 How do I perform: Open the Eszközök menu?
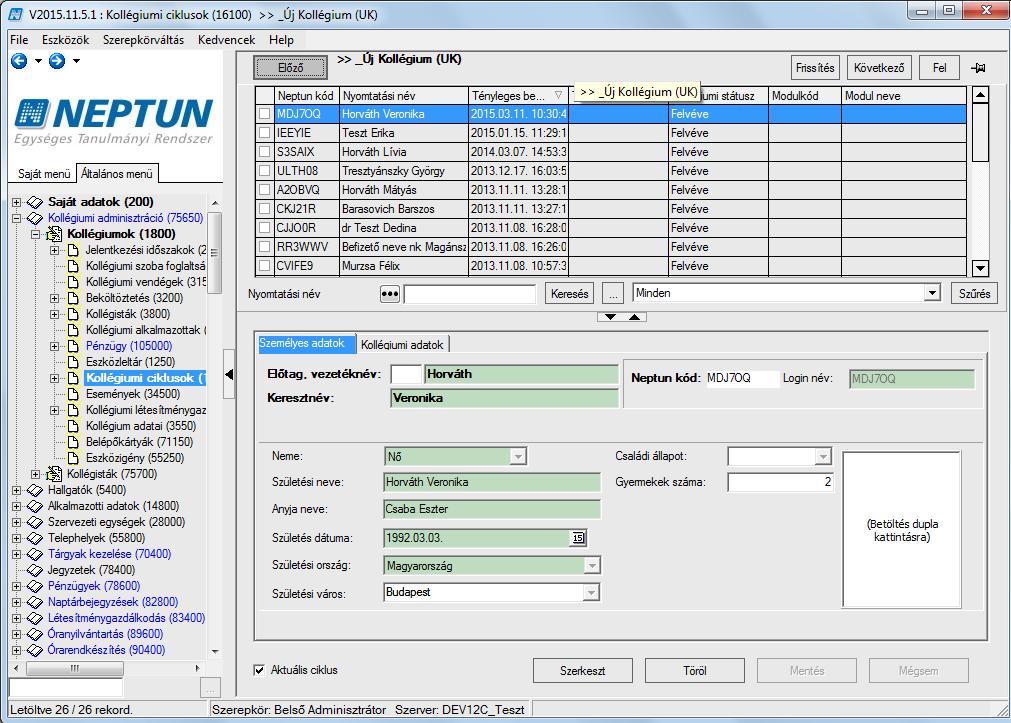click(x=65, y=40)
